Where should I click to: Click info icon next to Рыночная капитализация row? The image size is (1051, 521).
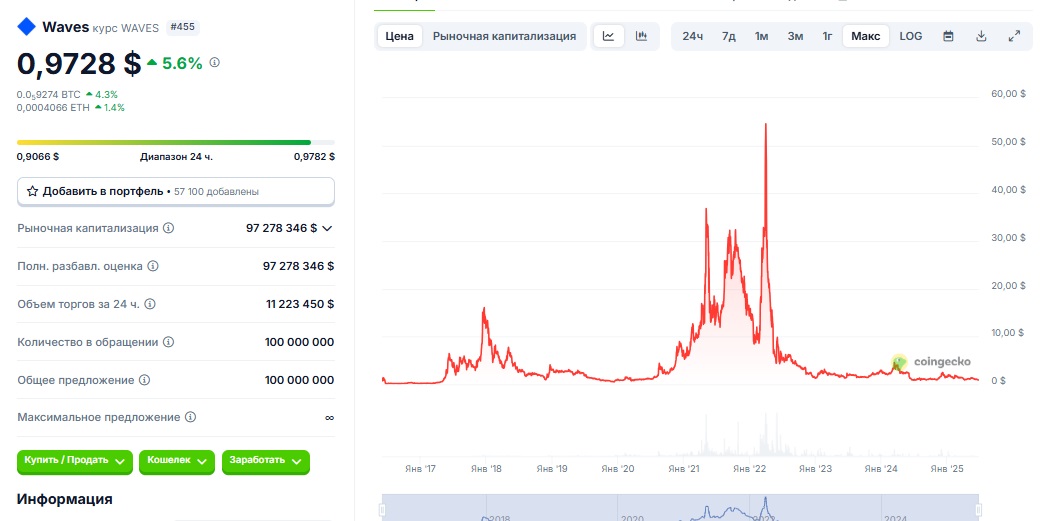pos(168,228)
